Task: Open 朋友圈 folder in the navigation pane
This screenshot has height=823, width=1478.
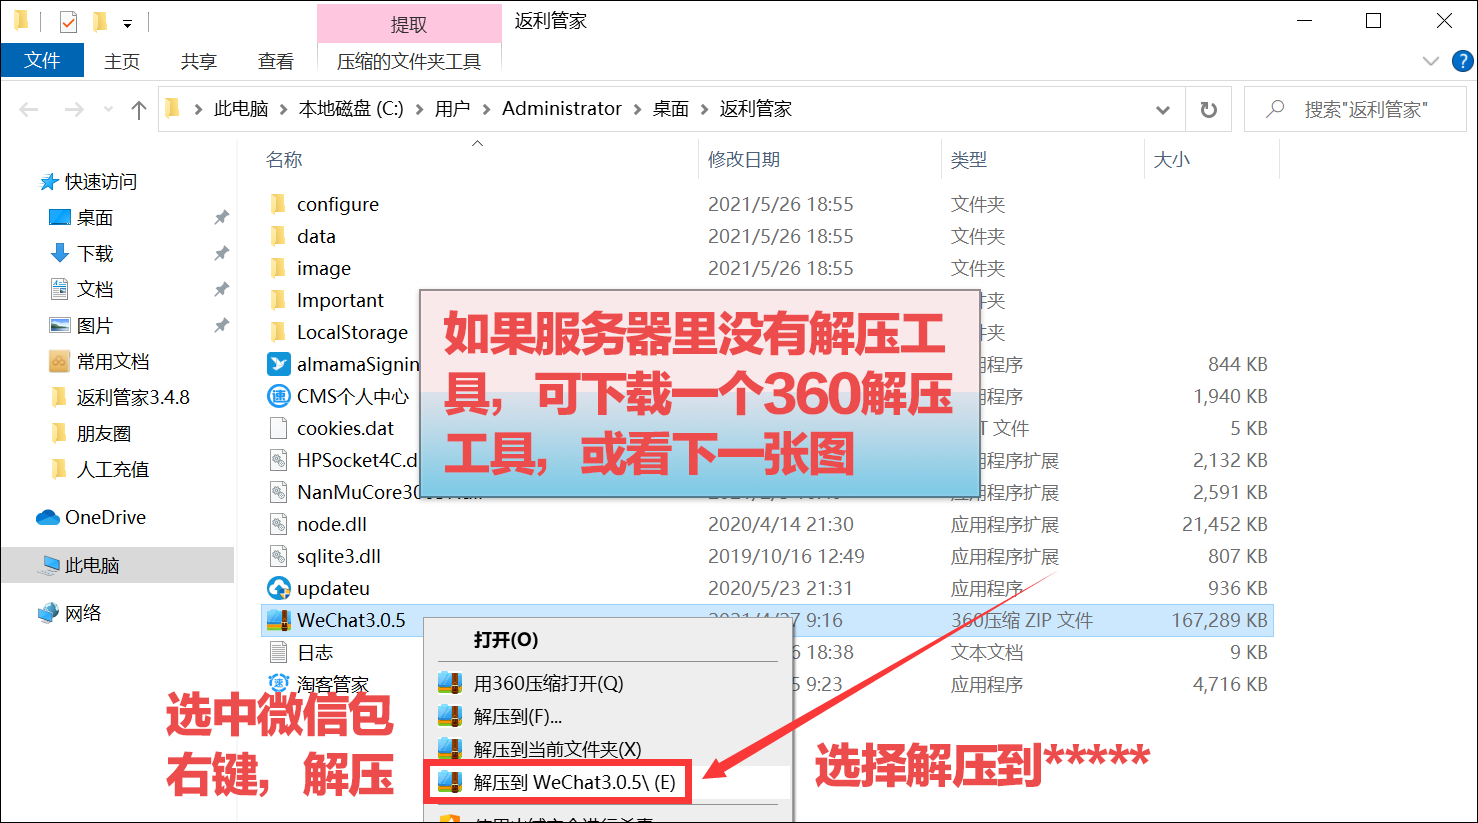Action: point(104,434)
